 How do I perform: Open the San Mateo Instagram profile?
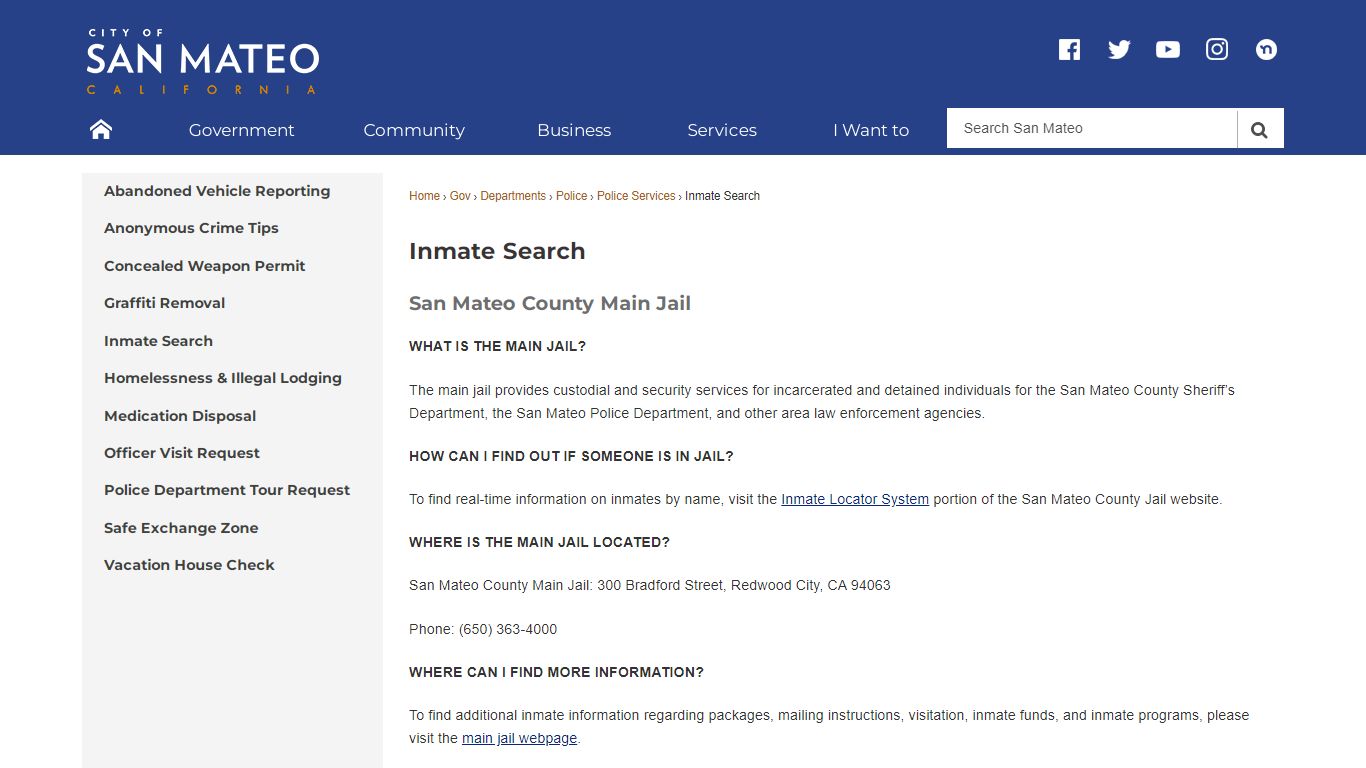1217,49
